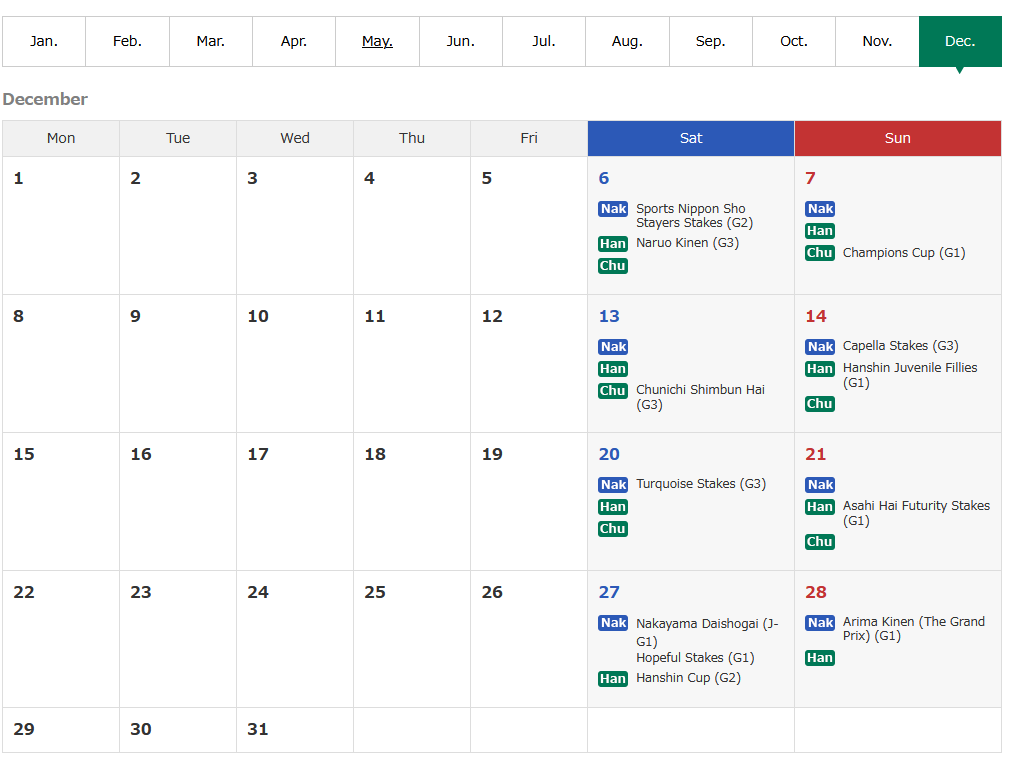Open the Aug. month tab

[x=627, y=41]
